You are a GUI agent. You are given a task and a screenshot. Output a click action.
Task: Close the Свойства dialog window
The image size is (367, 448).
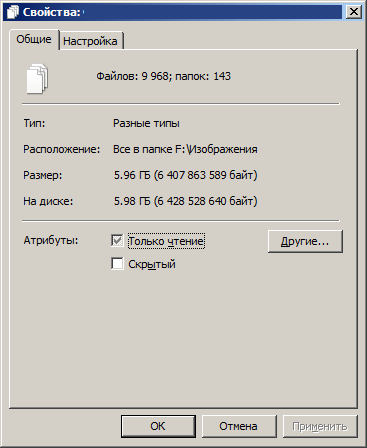click(354, 12)
